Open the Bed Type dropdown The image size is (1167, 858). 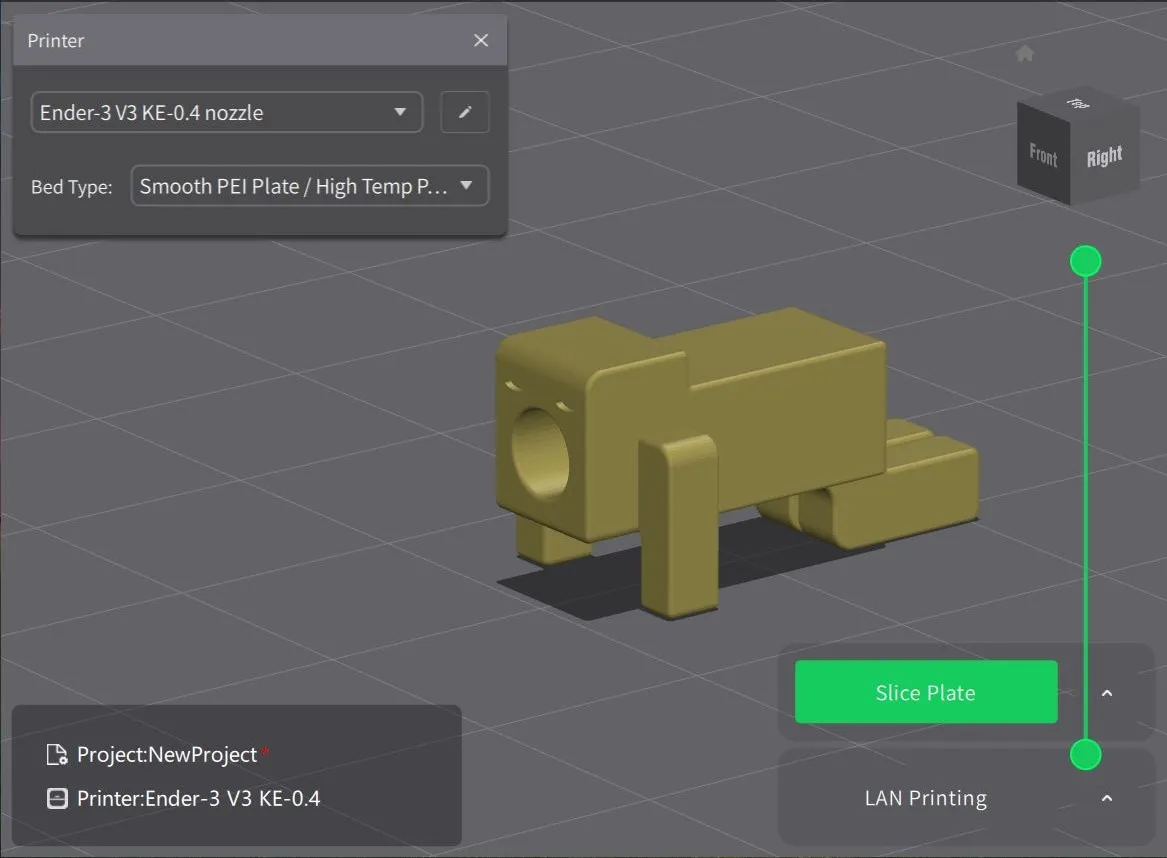click(x=309, y=186)
